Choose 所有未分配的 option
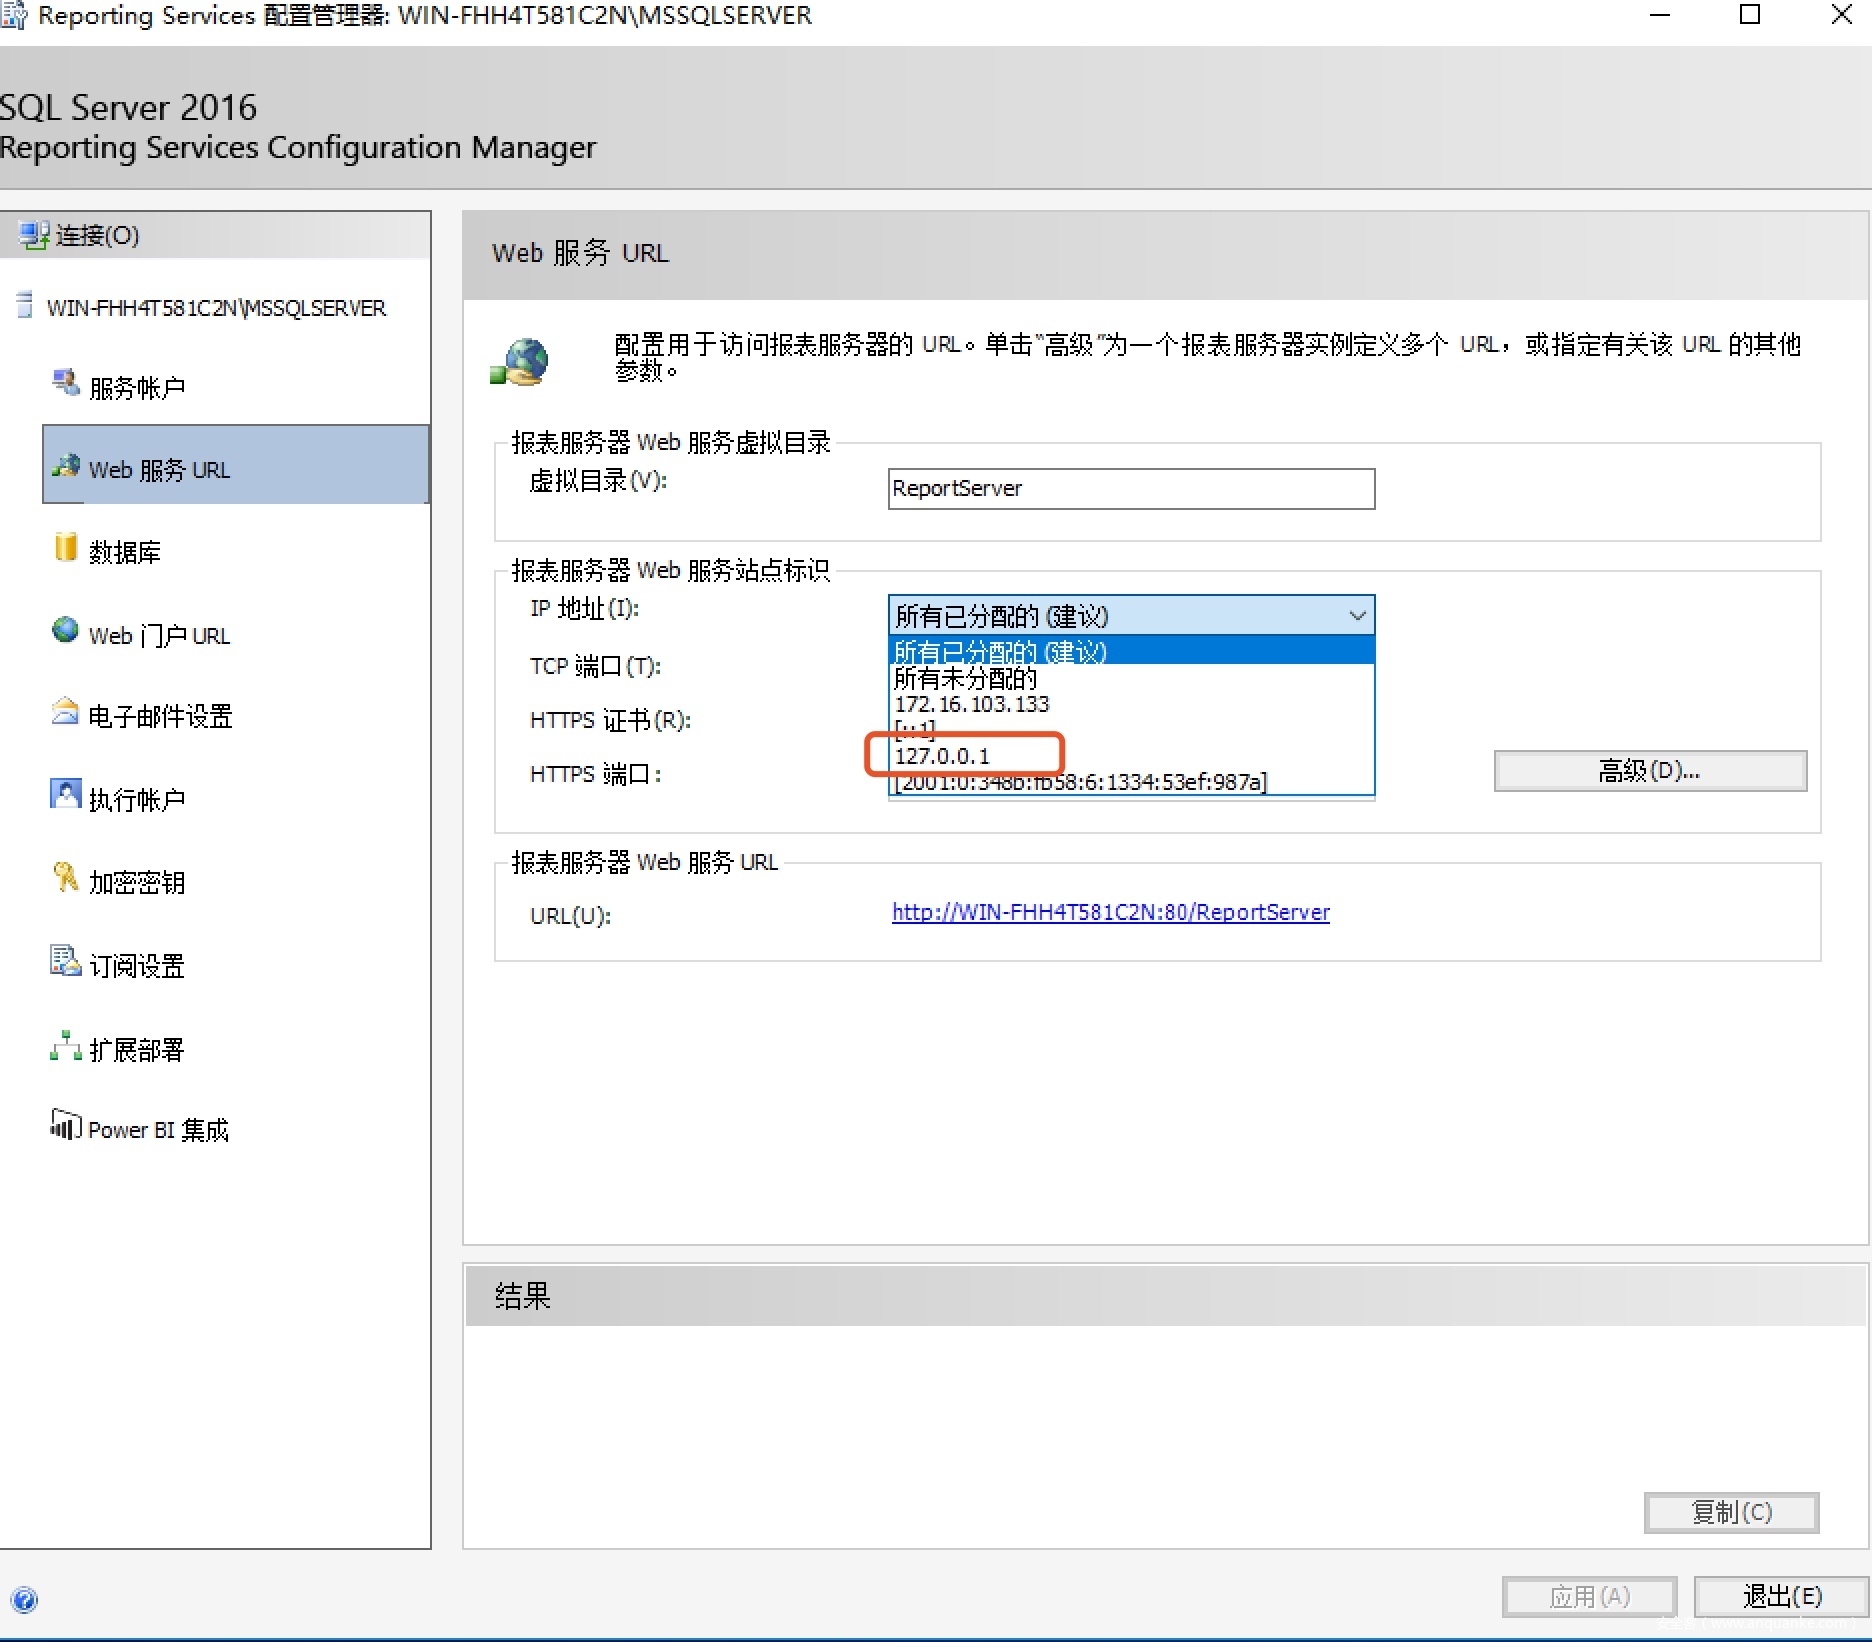The width and height of the screenshot is (1872, 1642). point(1131,678)
